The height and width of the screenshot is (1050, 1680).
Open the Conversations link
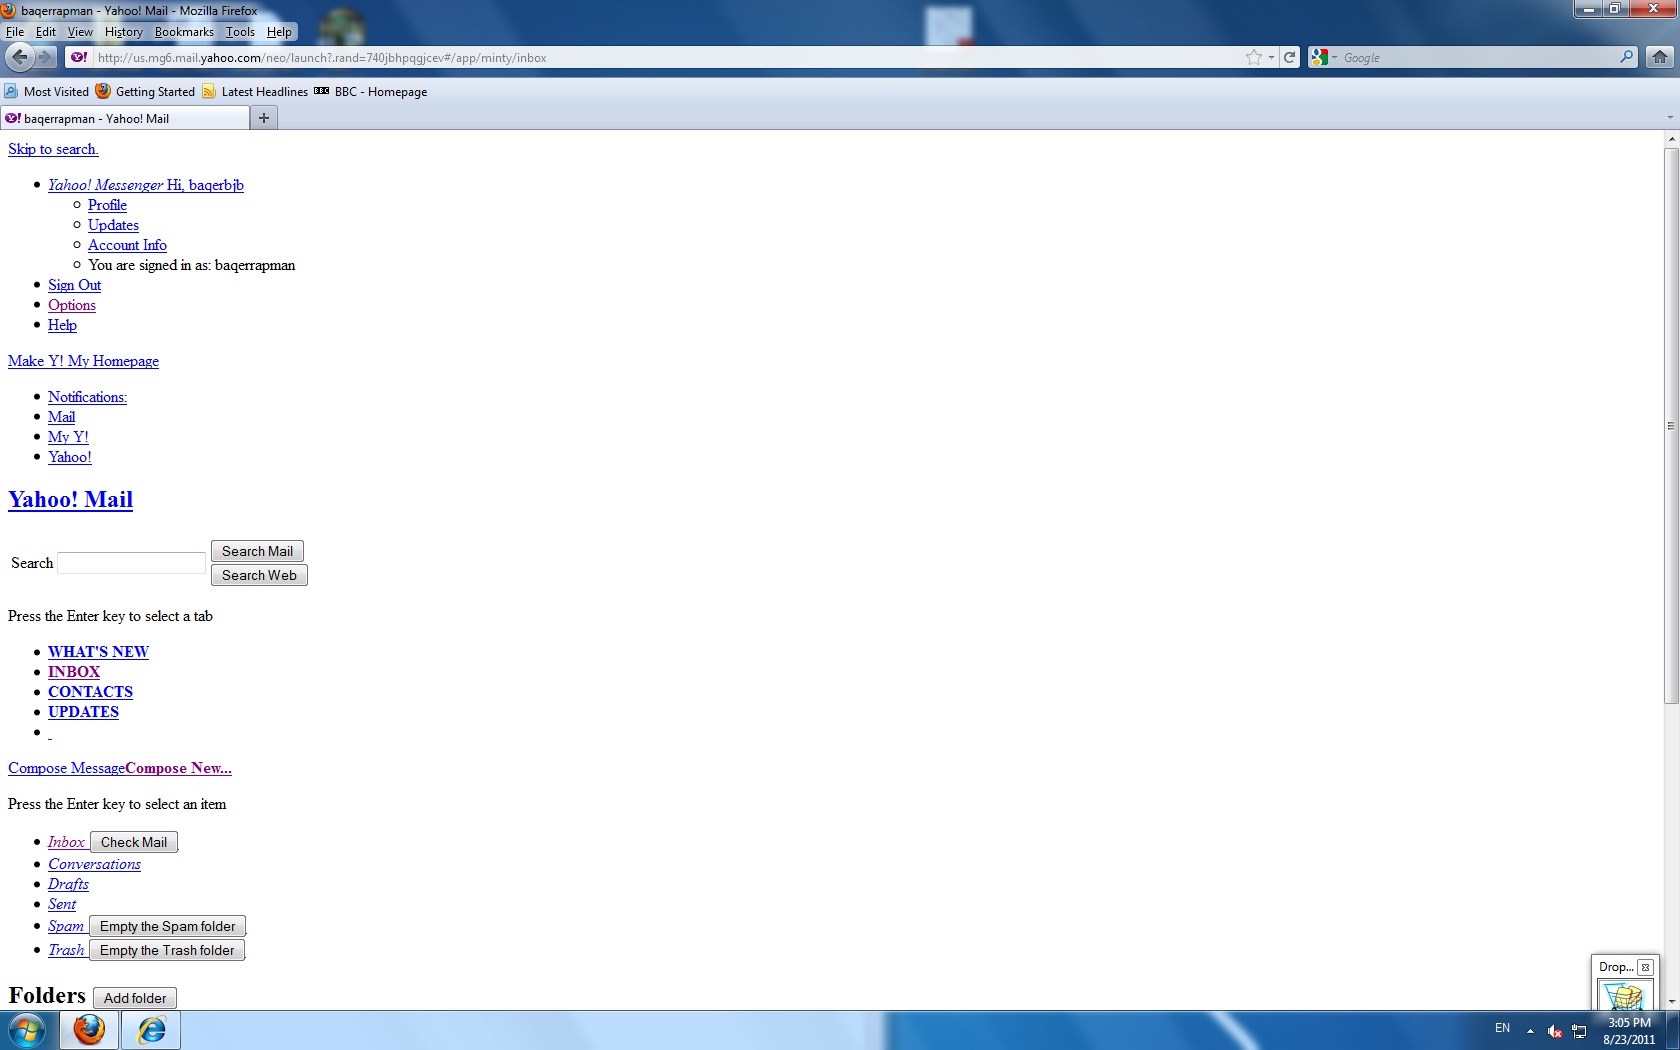(x=94, y=864)
